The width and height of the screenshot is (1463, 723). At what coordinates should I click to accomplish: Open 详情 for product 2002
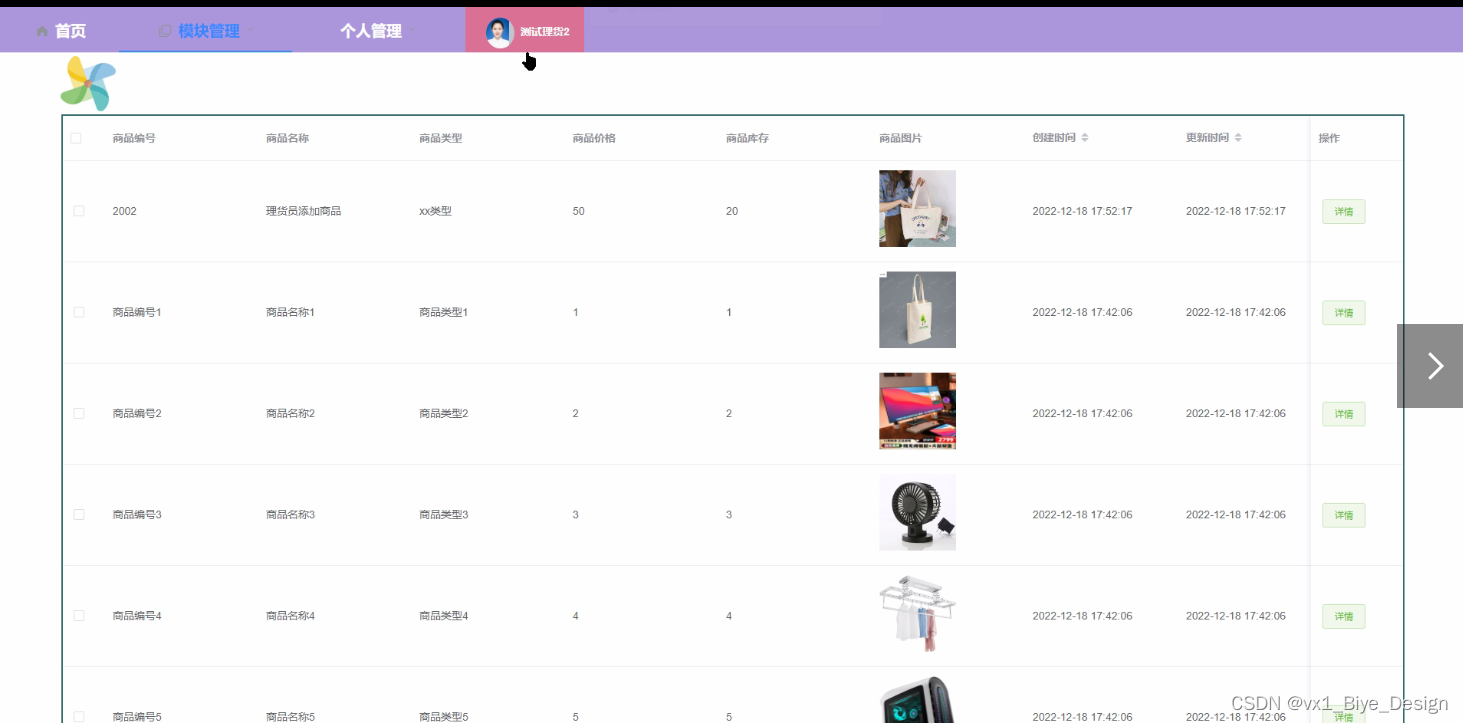(x=1343, y=212)
